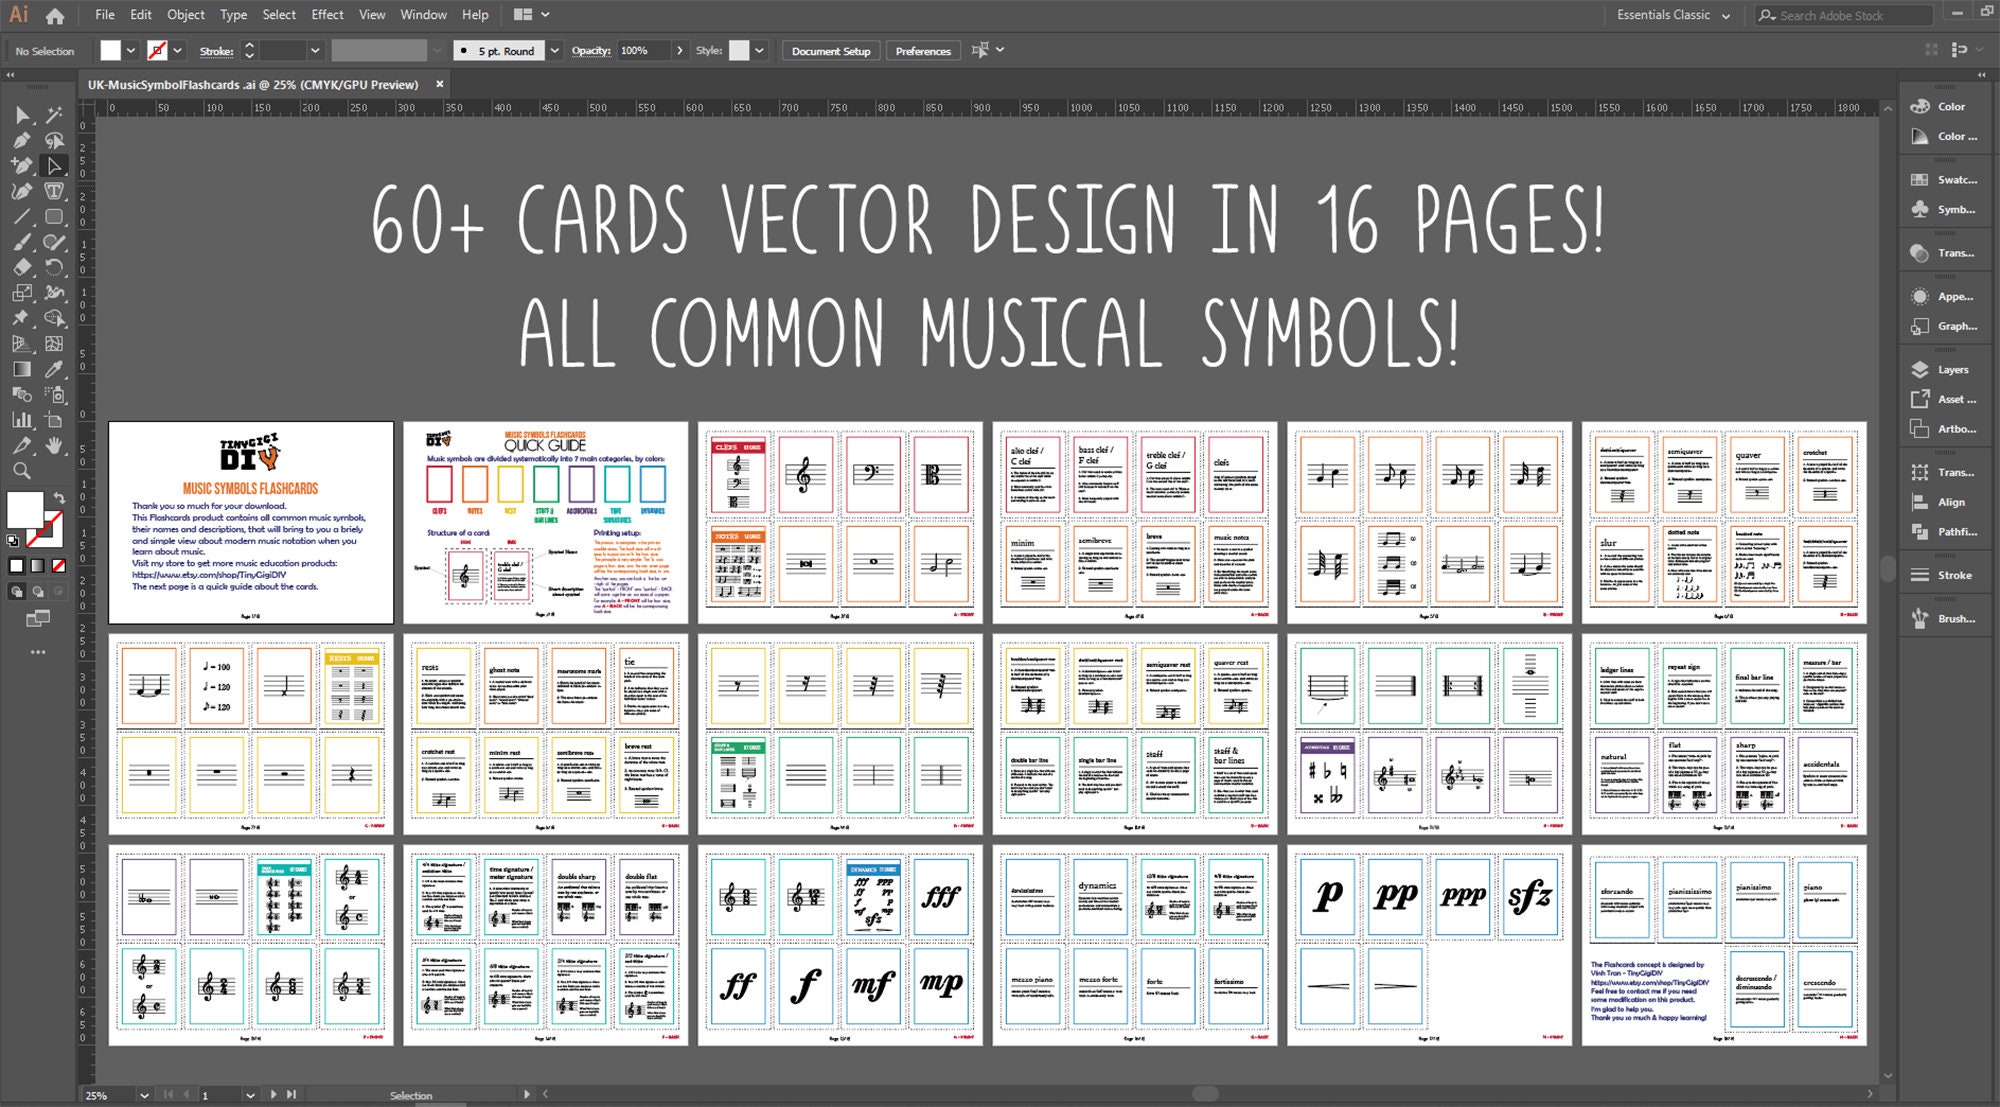The image size is (2000, 1107).
Task: Select the Type tool
Action: tap(54, 190)
